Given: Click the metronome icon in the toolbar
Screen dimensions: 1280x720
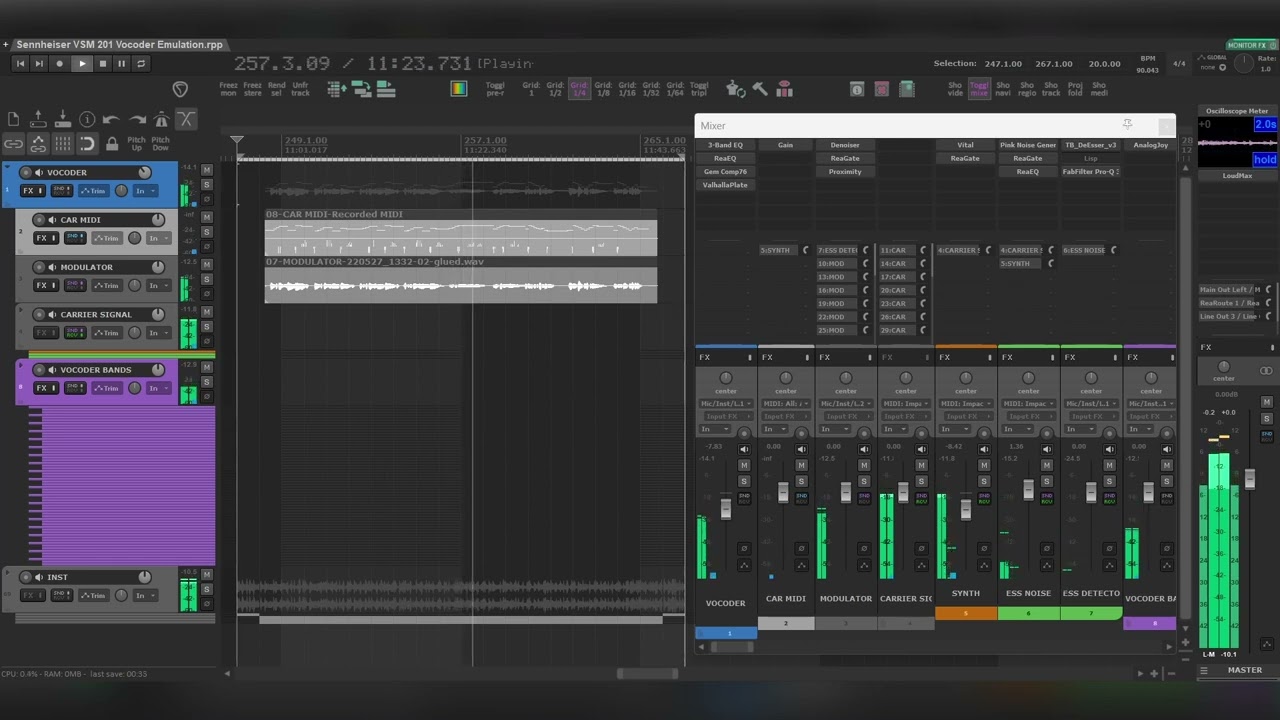Looking at the screenshot, I should coord(161,120).
